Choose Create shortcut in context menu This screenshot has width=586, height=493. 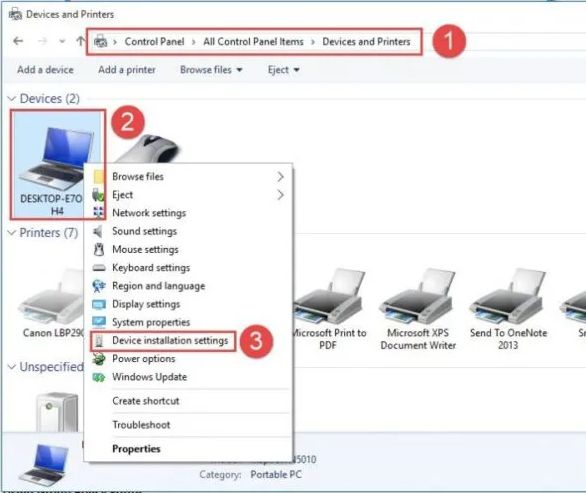click(189, 401)
